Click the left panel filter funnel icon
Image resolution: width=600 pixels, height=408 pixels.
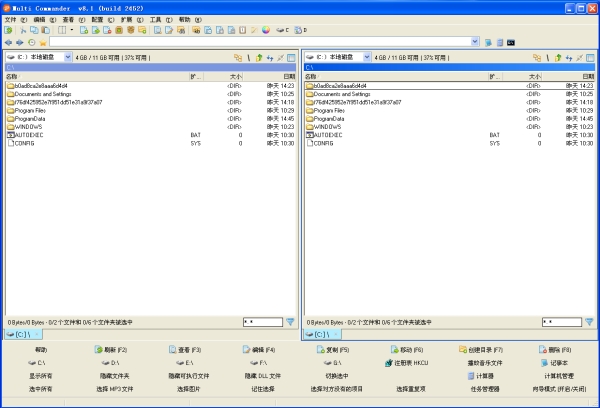[291, 322]
